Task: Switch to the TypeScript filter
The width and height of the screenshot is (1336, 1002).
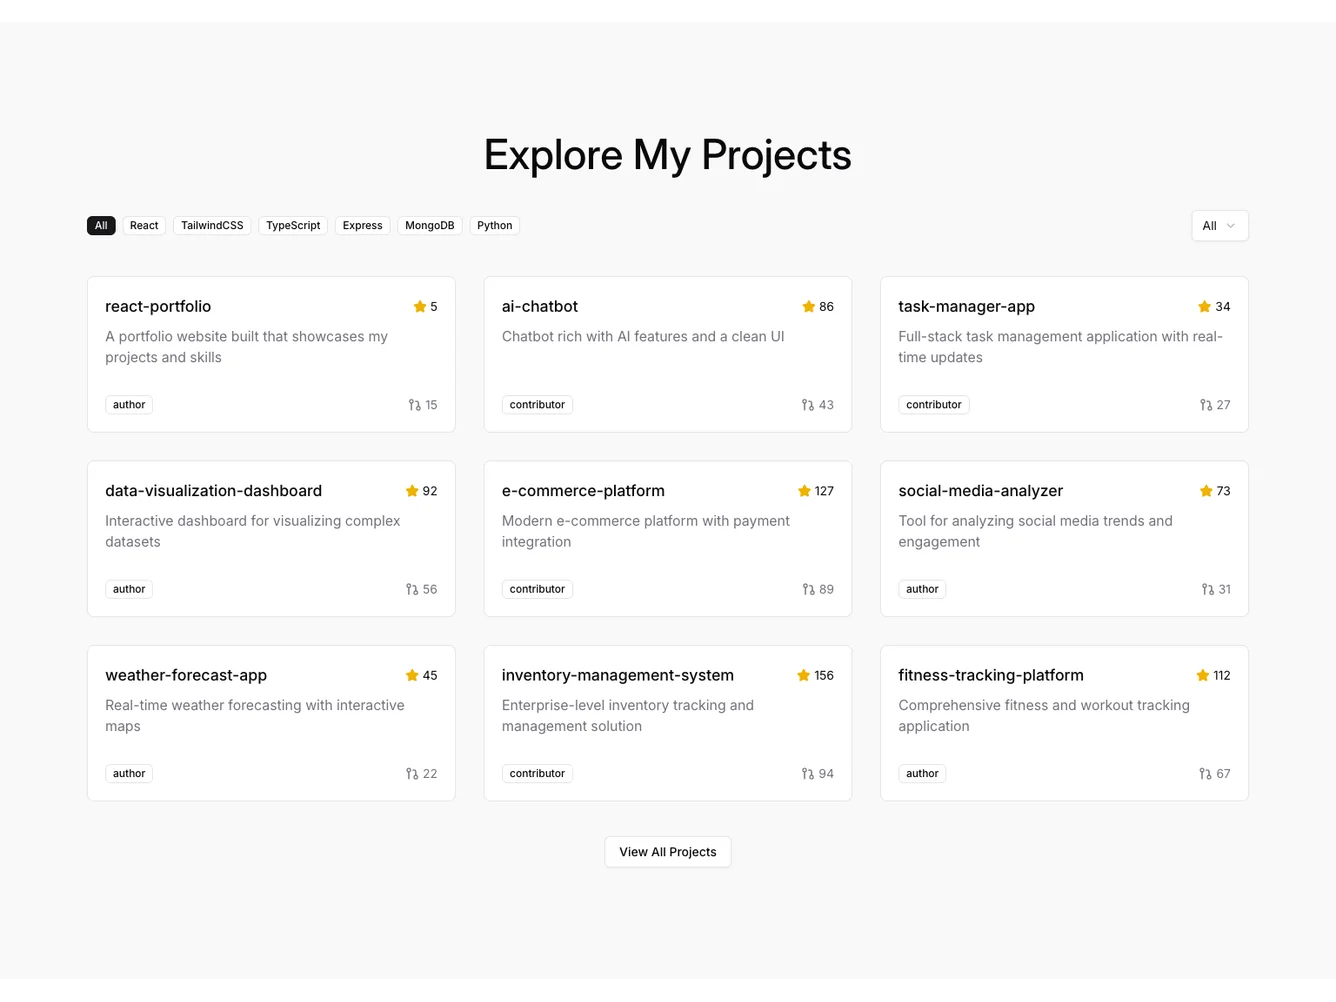Action: 293,226
